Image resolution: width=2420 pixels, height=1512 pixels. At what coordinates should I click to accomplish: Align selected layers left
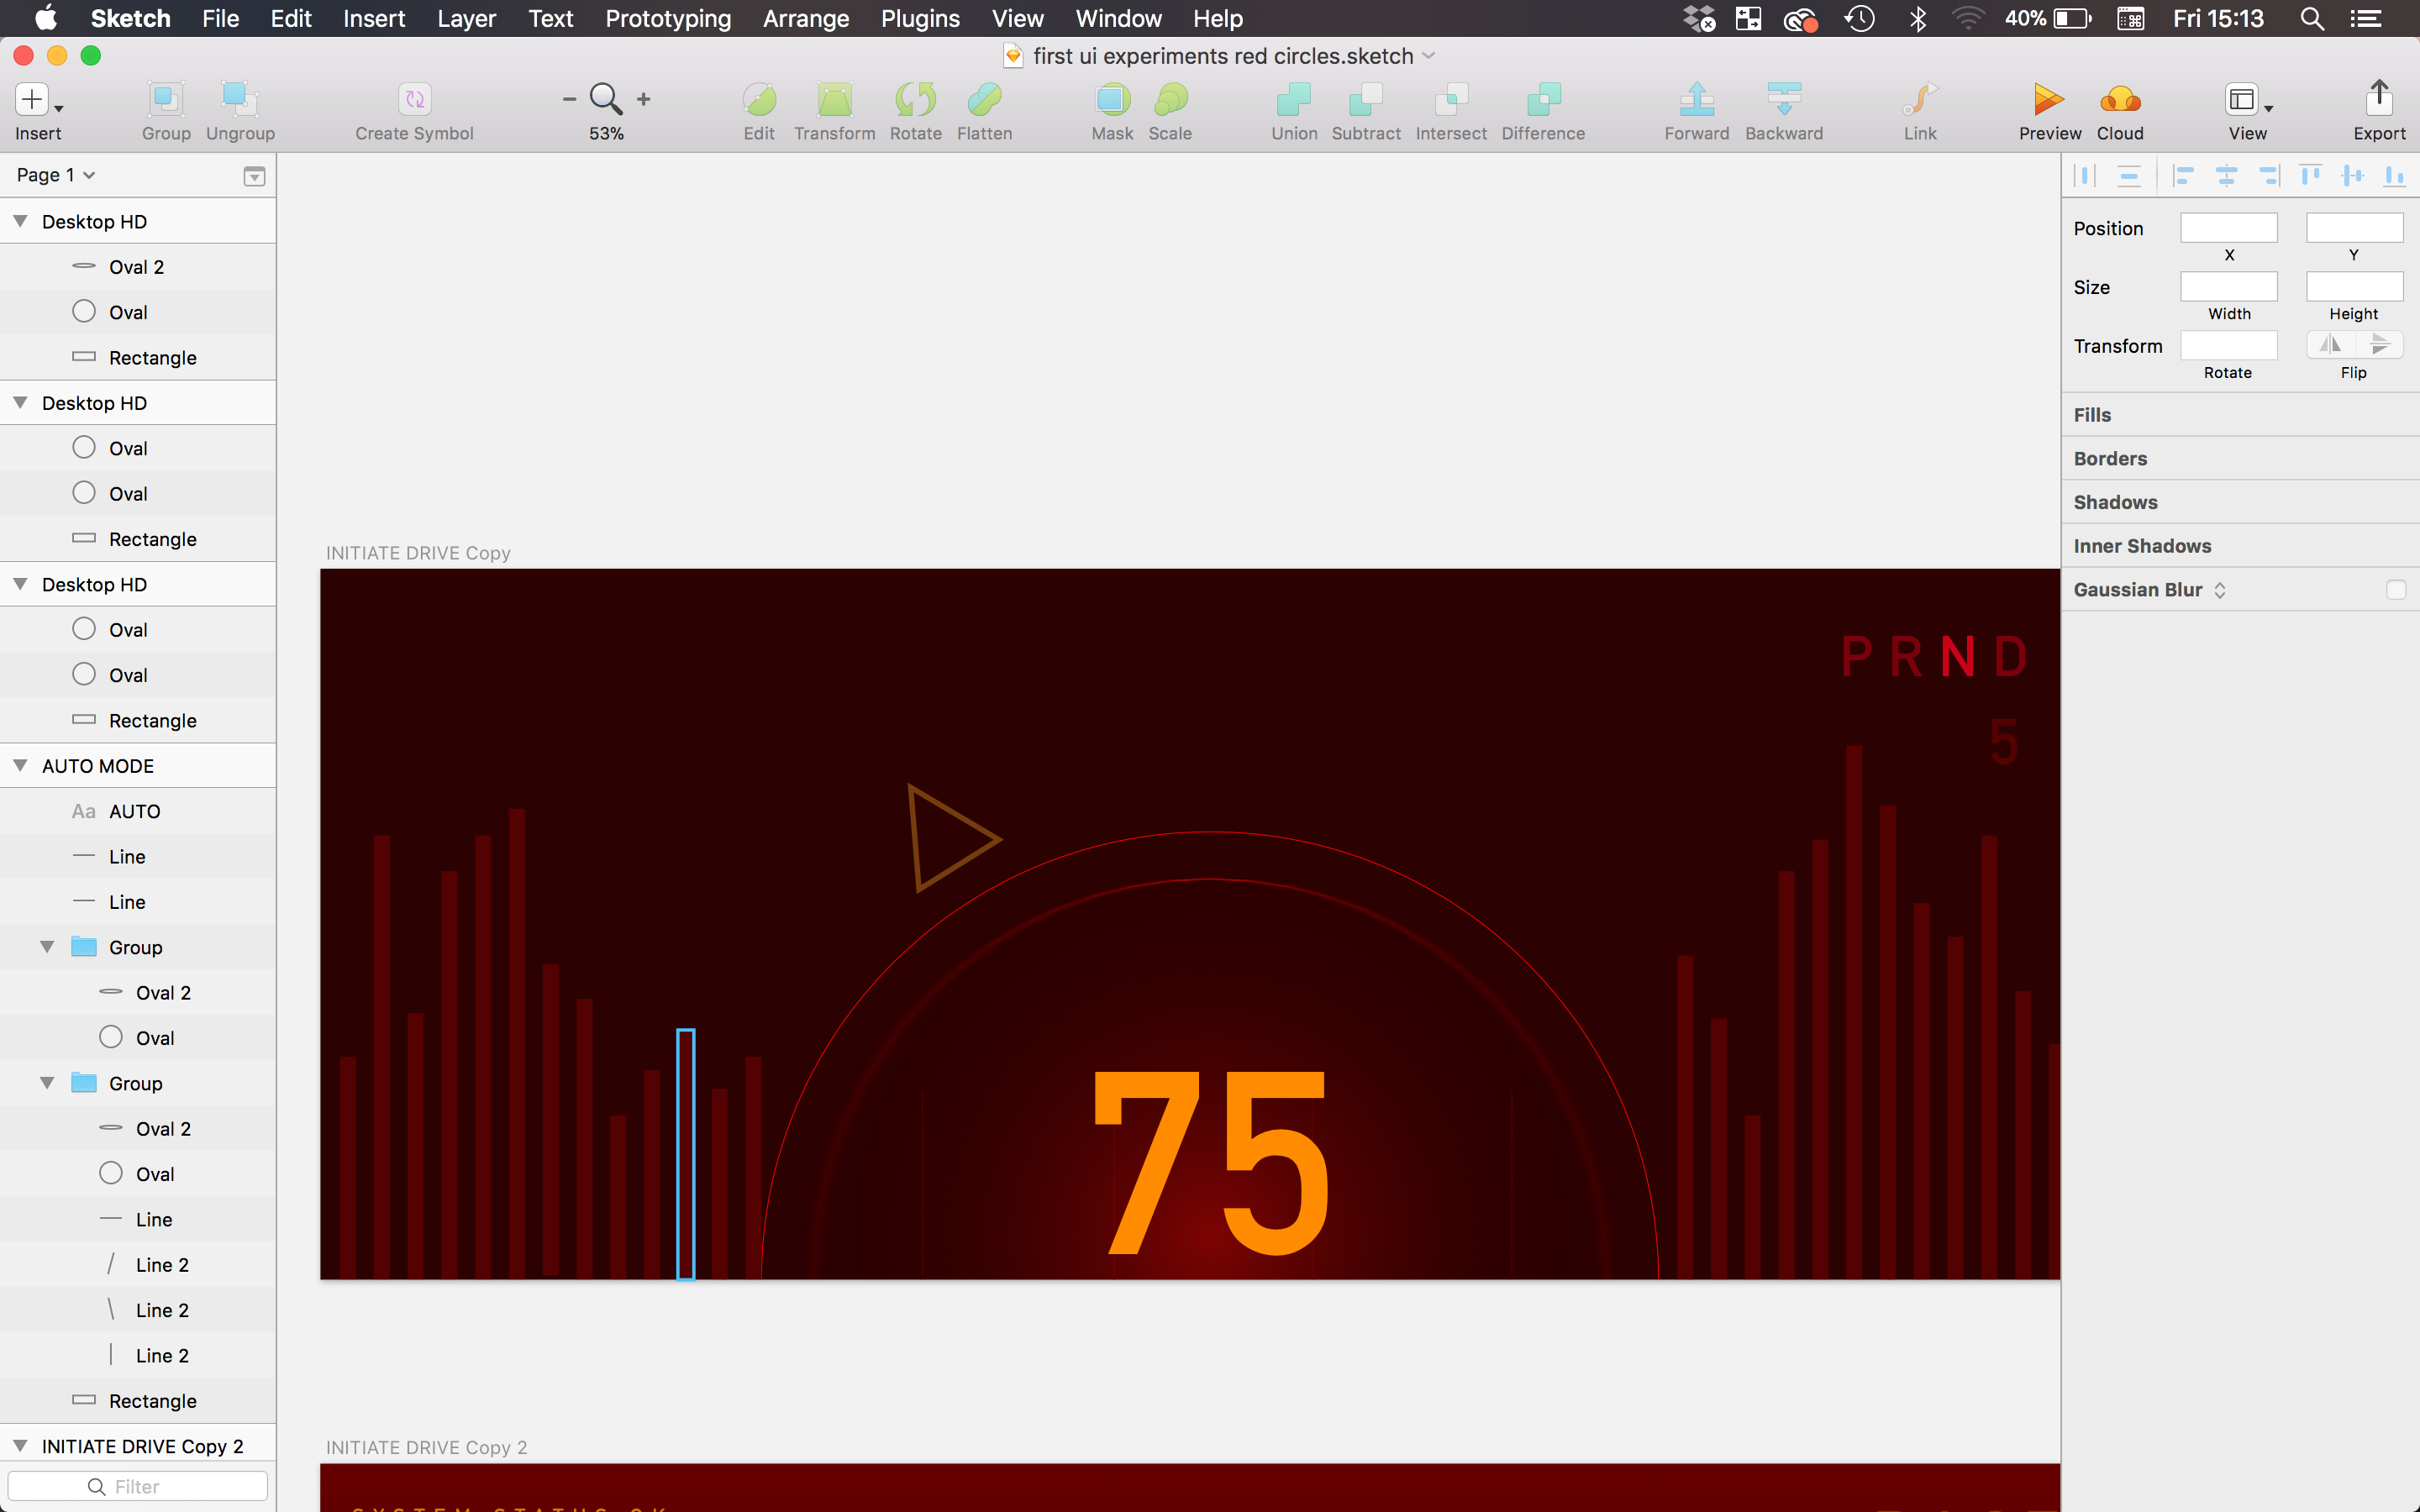click(2184, 176)
